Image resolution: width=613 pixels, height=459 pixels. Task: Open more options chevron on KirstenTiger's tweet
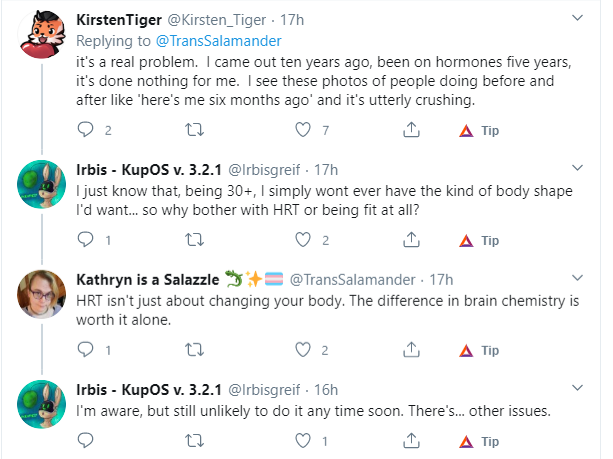click(x=577, y=18)
